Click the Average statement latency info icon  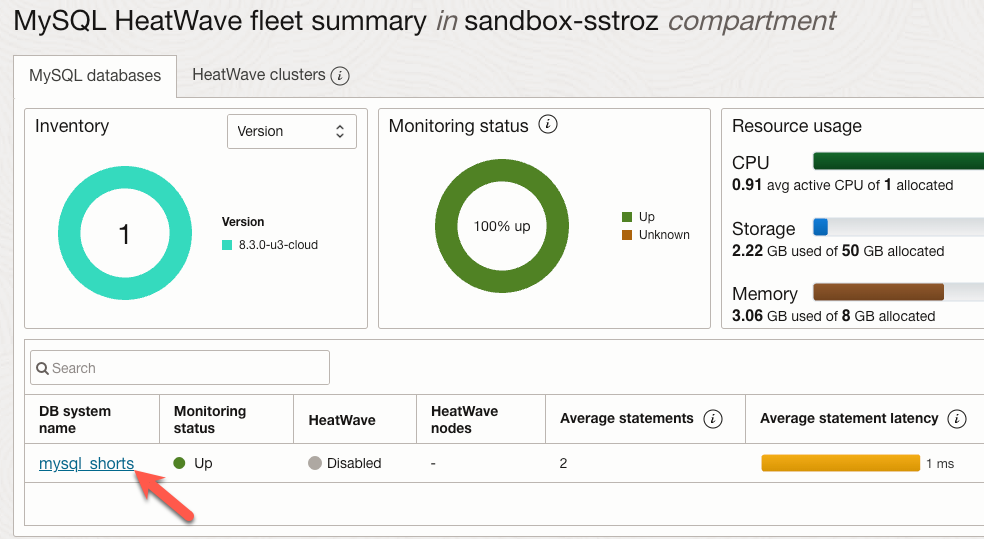pos(956,419)
